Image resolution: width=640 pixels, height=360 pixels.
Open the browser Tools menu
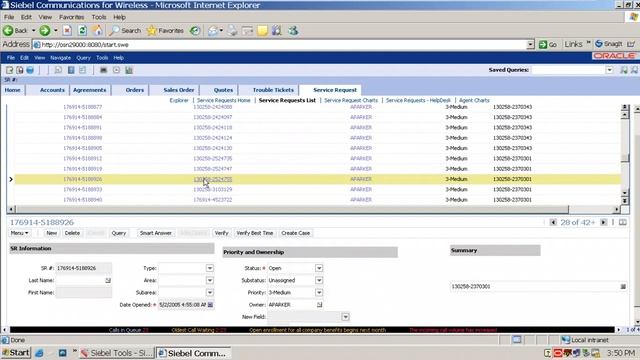pyautogui.click(x=99, y=17)
